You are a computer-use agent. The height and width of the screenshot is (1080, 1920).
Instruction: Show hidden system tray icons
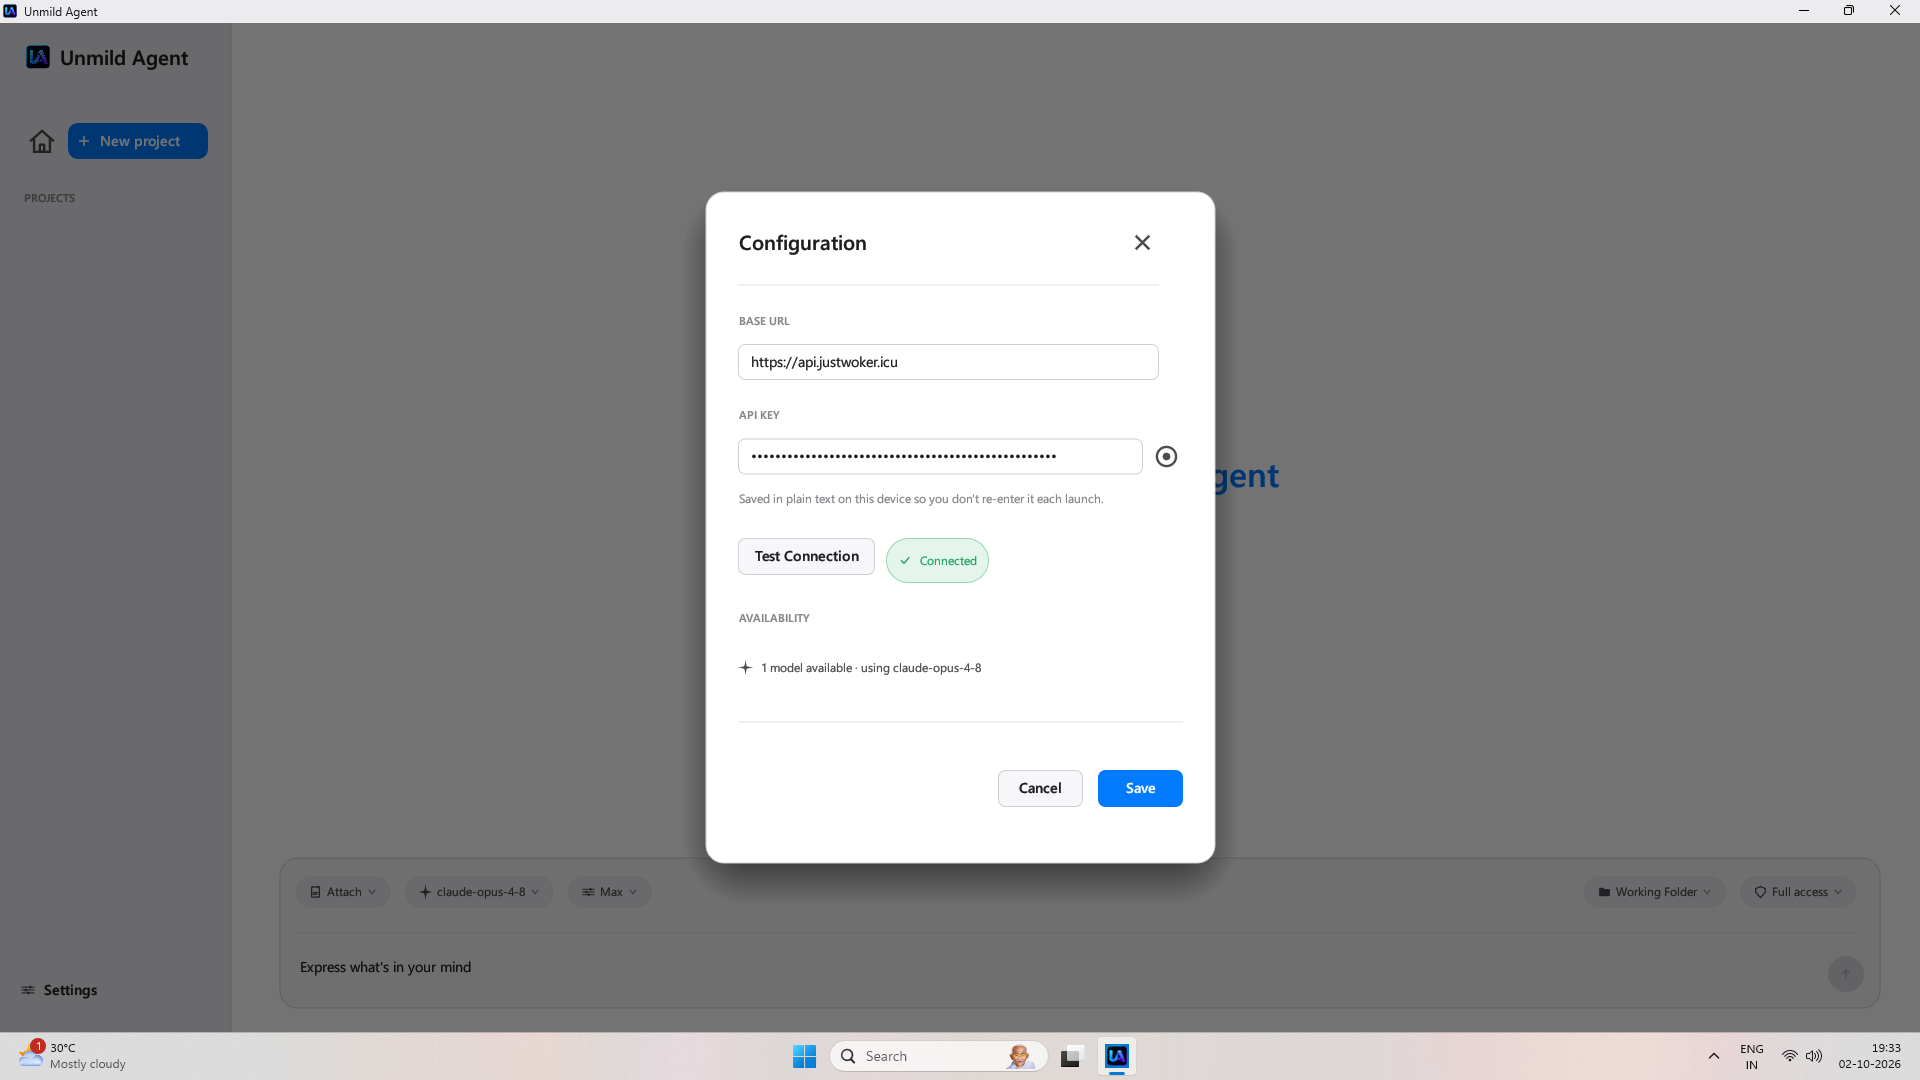tap(1713, 1056)
